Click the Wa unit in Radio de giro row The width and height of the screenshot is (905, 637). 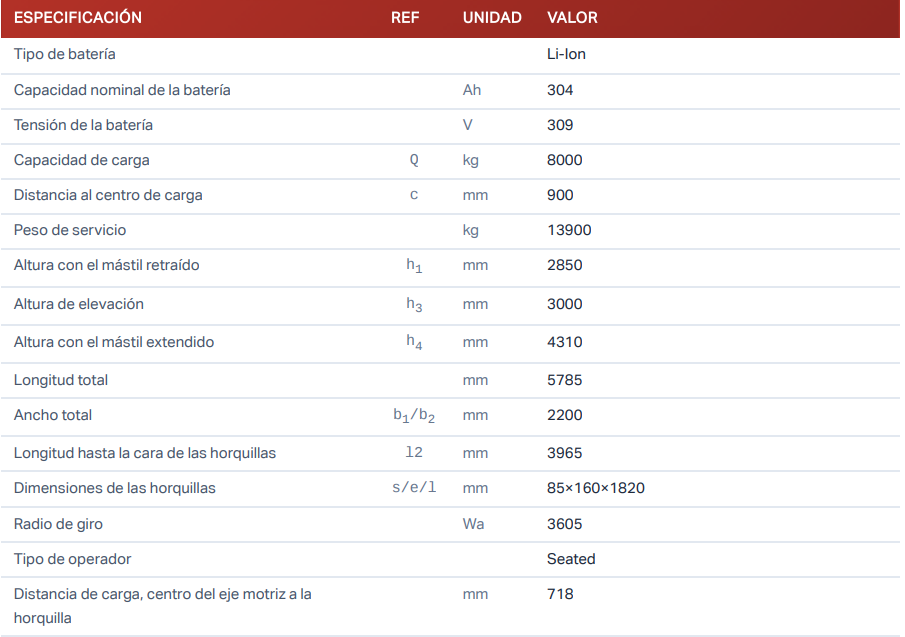pyautogui.click(x=473, y=524)
